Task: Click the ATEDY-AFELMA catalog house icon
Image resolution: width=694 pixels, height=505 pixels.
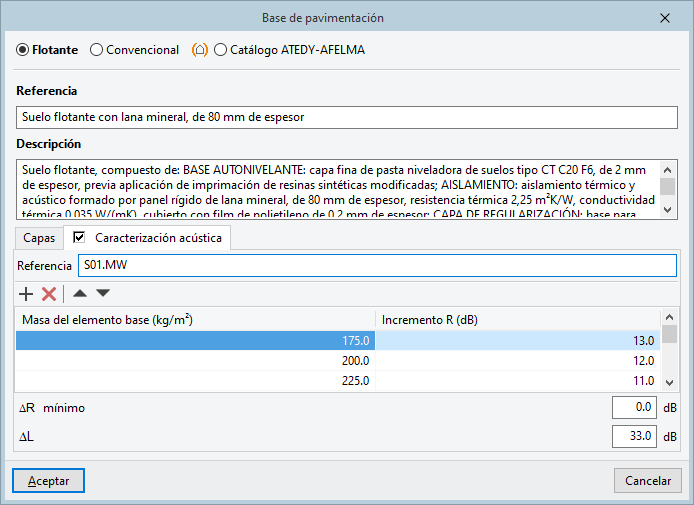Action: 200,49
